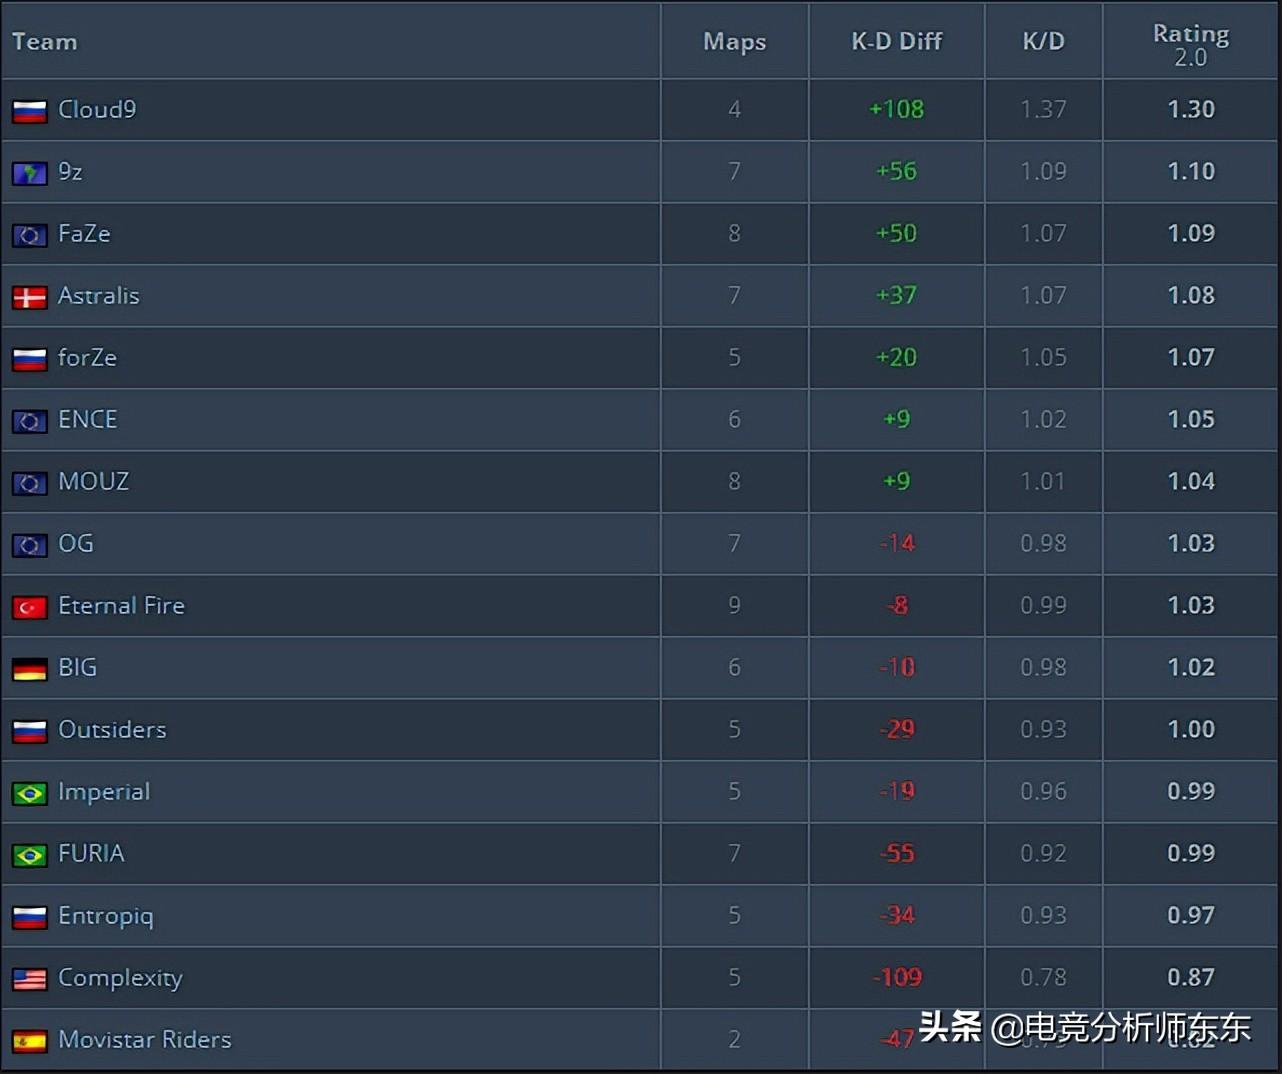Click FURIA's -55 K-D Diff value
This screenshot has width=1282, height=1074.
tap(897, 853)
